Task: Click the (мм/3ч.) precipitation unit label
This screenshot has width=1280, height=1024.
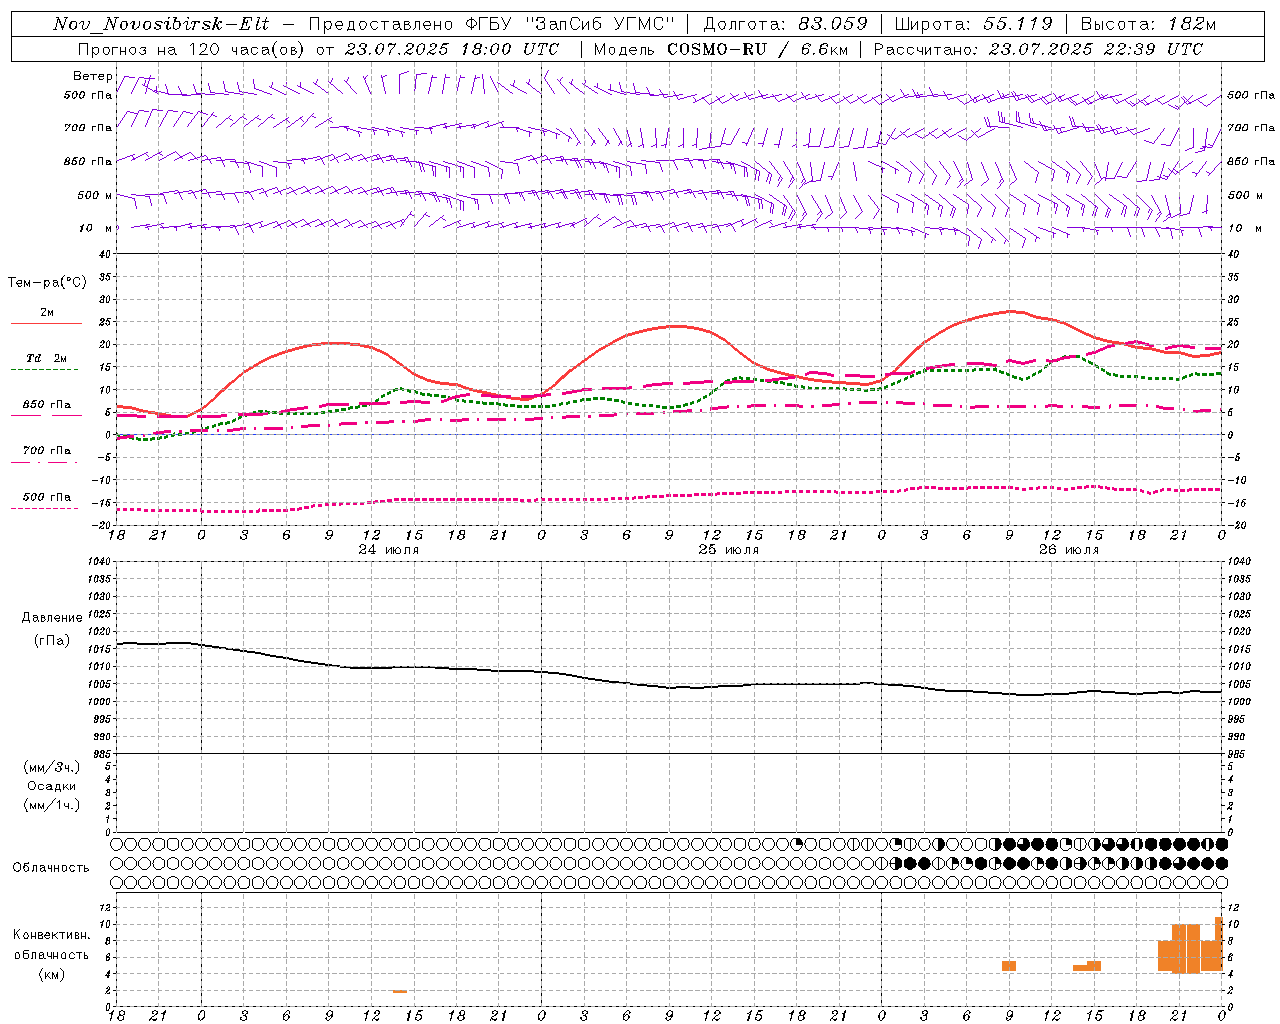Action: coord(52,767)
